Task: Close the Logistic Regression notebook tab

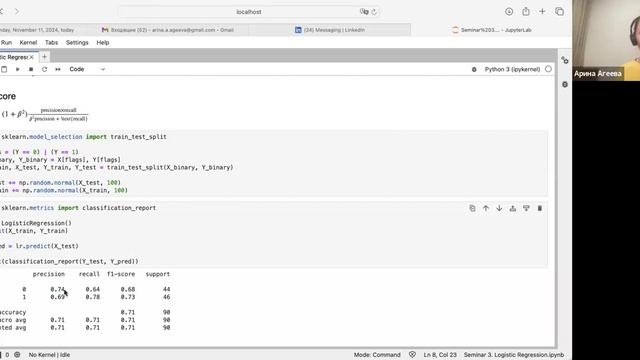Action: [31, 57]
